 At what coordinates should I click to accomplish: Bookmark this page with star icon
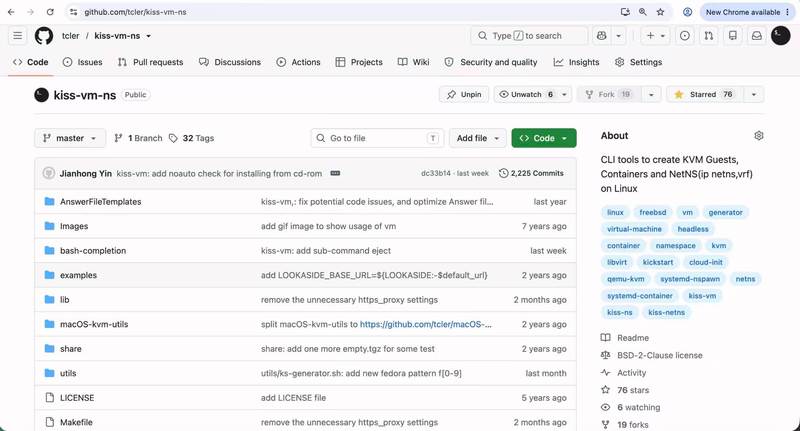[660, 12]
